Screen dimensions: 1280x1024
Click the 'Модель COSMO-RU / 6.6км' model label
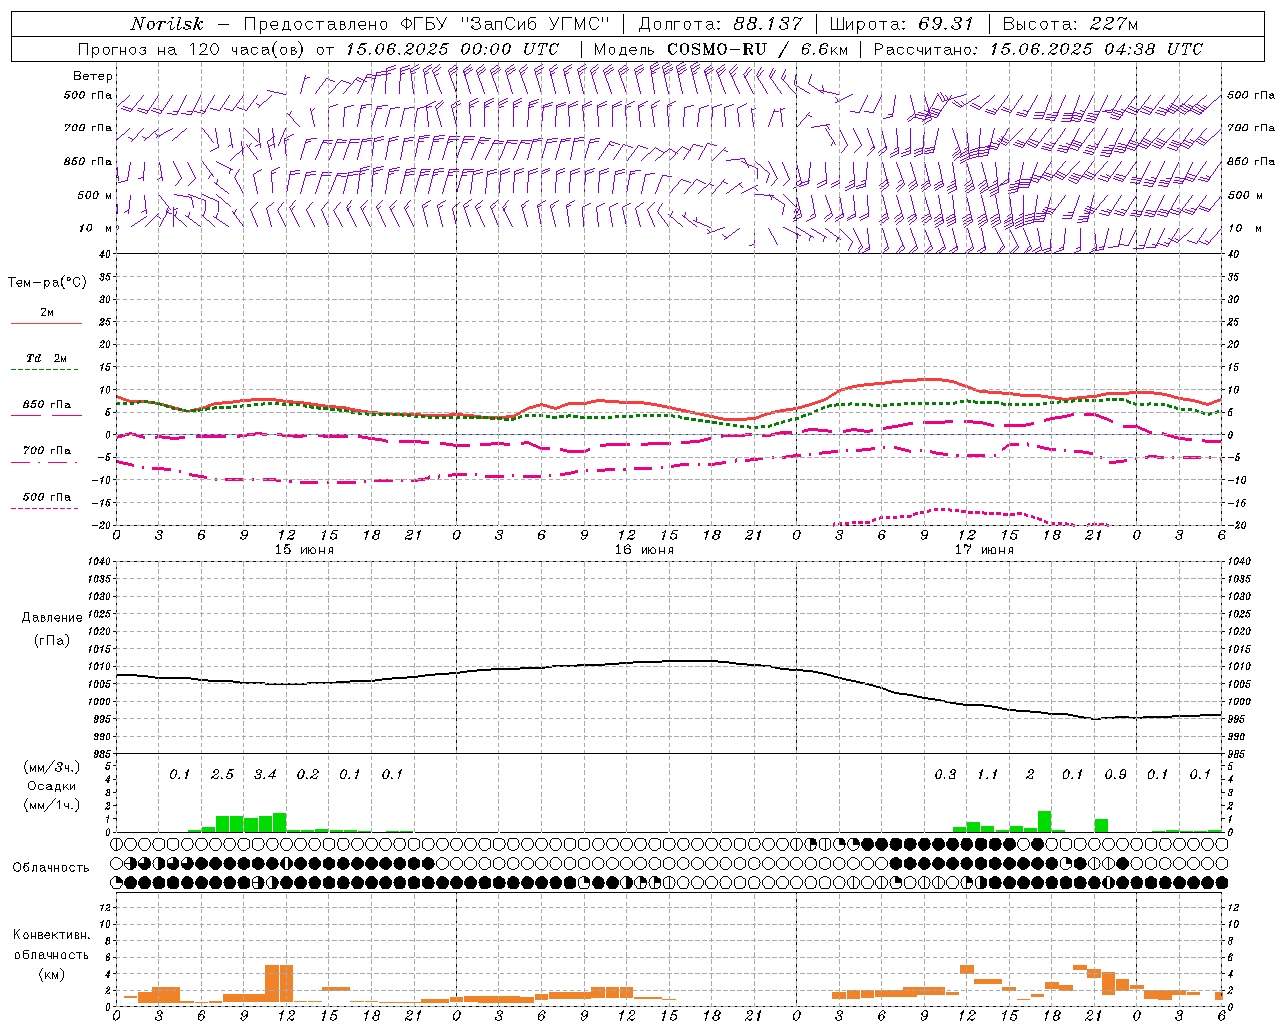(721, 49)
